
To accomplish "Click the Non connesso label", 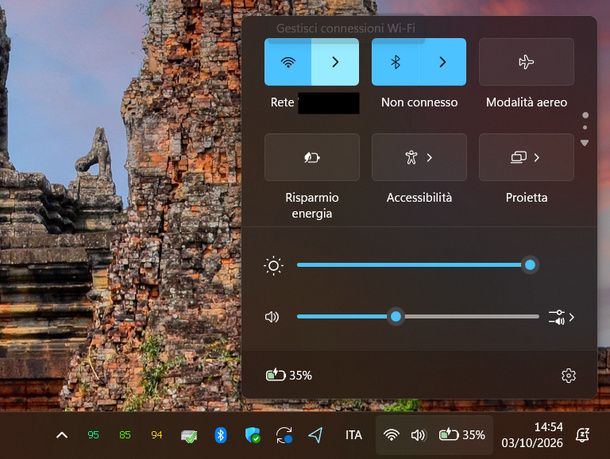I will [419, 102].
